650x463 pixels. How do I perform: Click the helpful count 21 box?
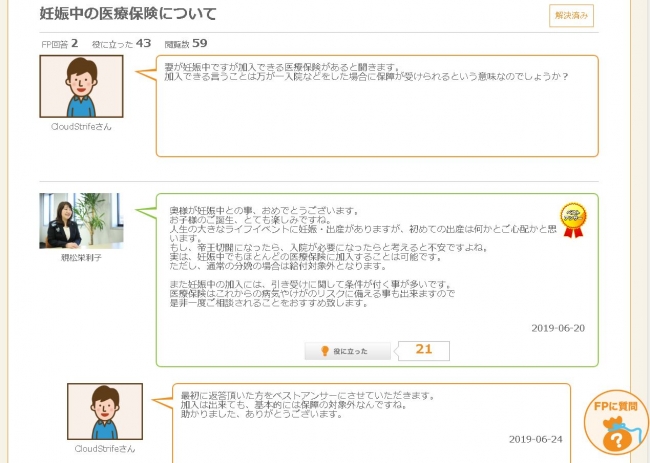pos(424,351)
